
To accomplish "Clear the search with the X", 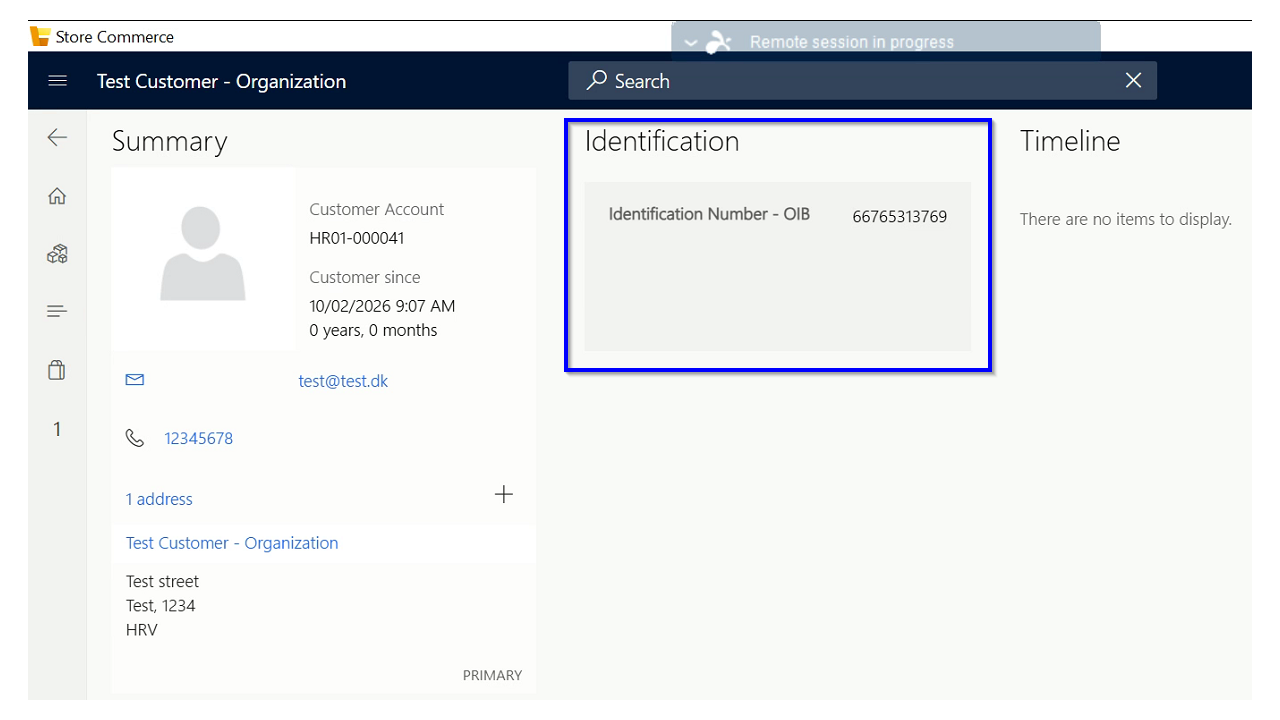I will [1133, 80].
